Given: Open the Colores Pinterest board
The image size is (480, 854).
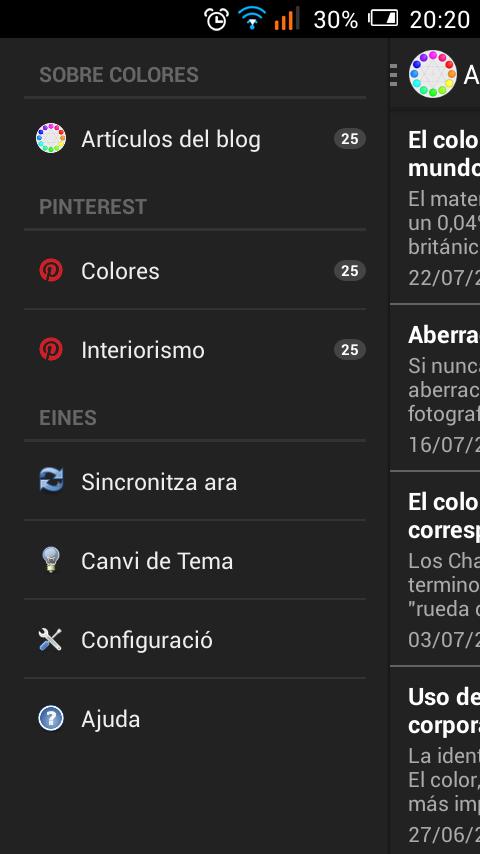Looking at the screenshot, I should coord(195,271).
